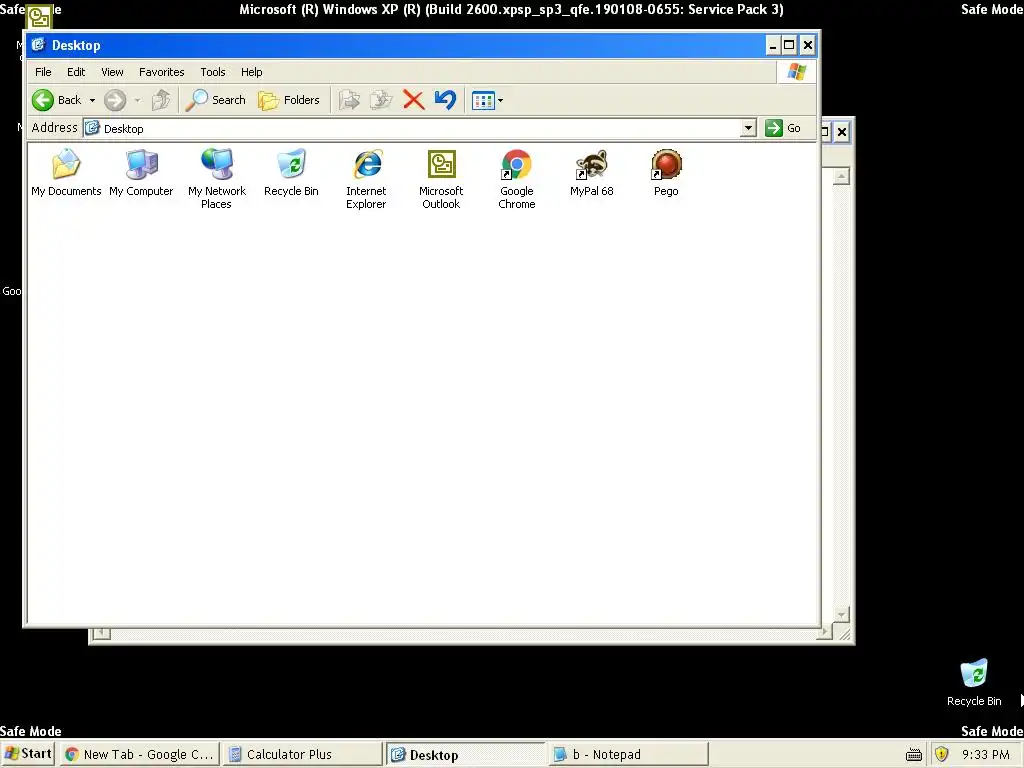Click the security shield tray icon
Screen dimensions: 1024x768
pos(941,754)
